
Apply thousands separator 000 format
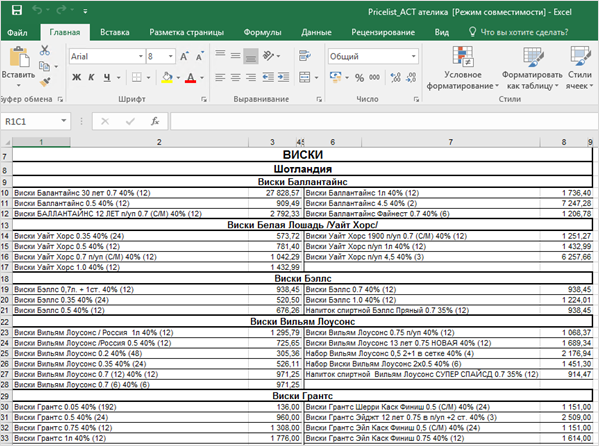coord(374,78)
